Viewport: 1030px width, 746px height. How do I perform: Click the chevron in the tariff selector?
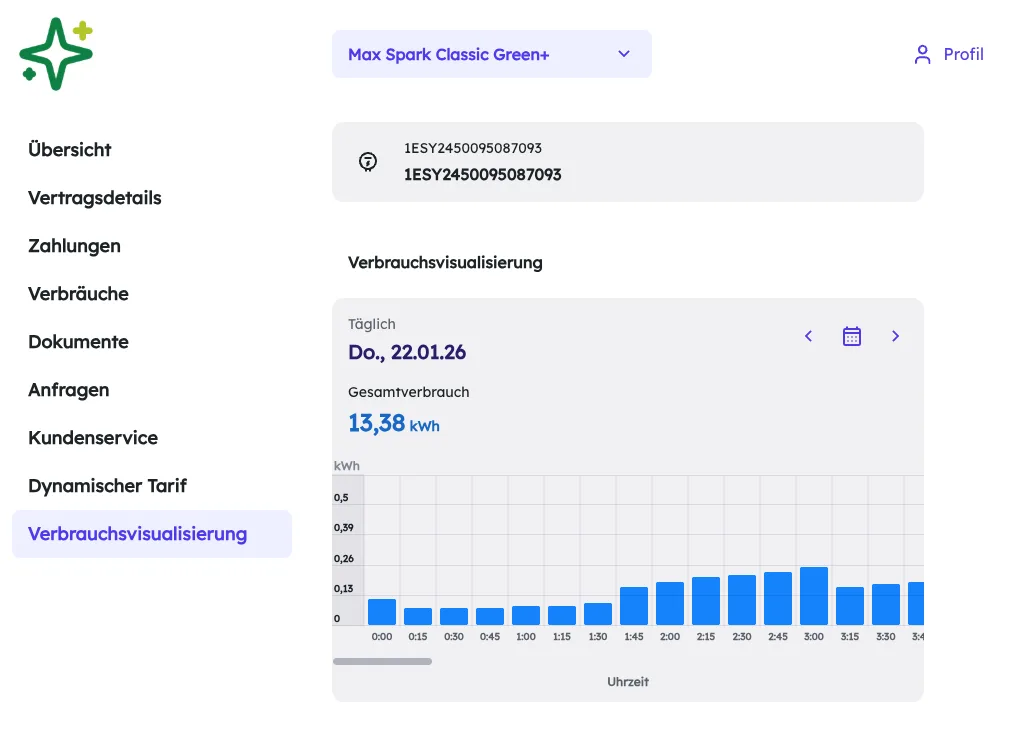624,54
